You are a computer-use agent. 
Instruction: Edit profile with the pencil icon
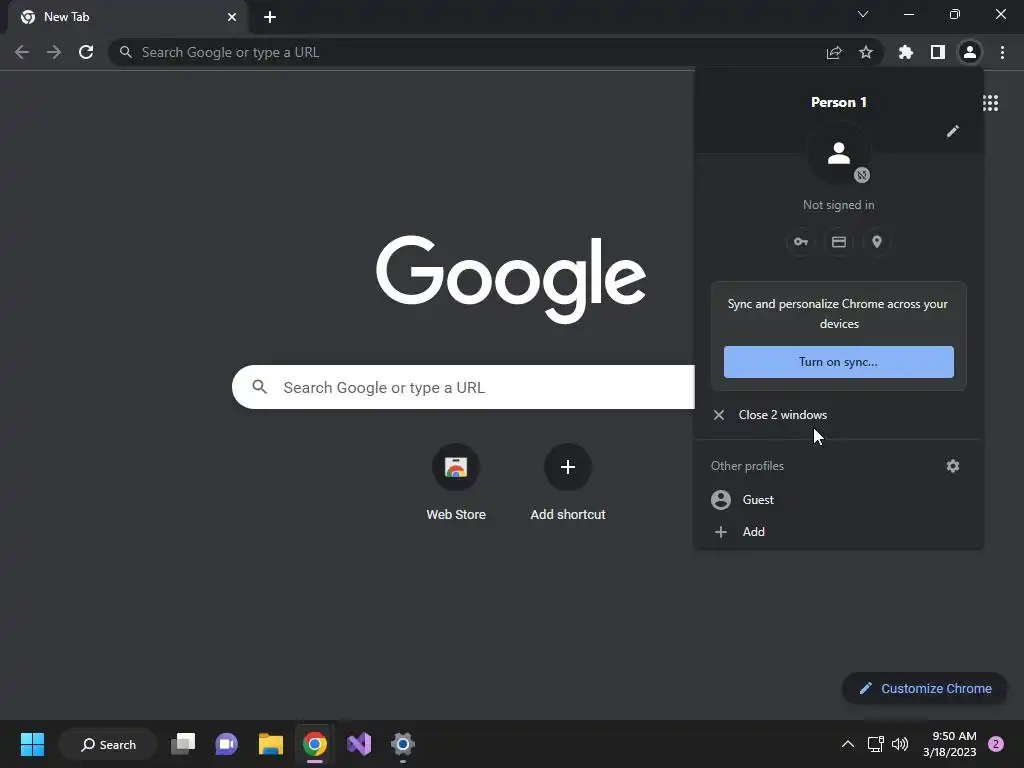tap(953, 131)
